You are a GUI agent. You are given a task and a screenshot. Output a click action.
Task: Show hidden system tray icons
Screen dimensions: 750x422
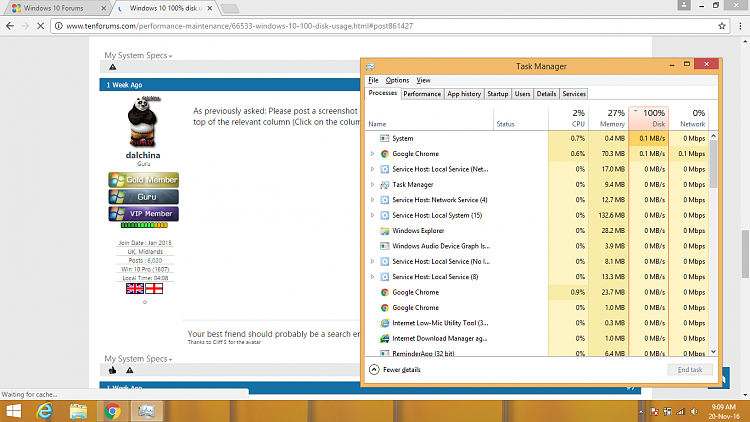[640, 411]
